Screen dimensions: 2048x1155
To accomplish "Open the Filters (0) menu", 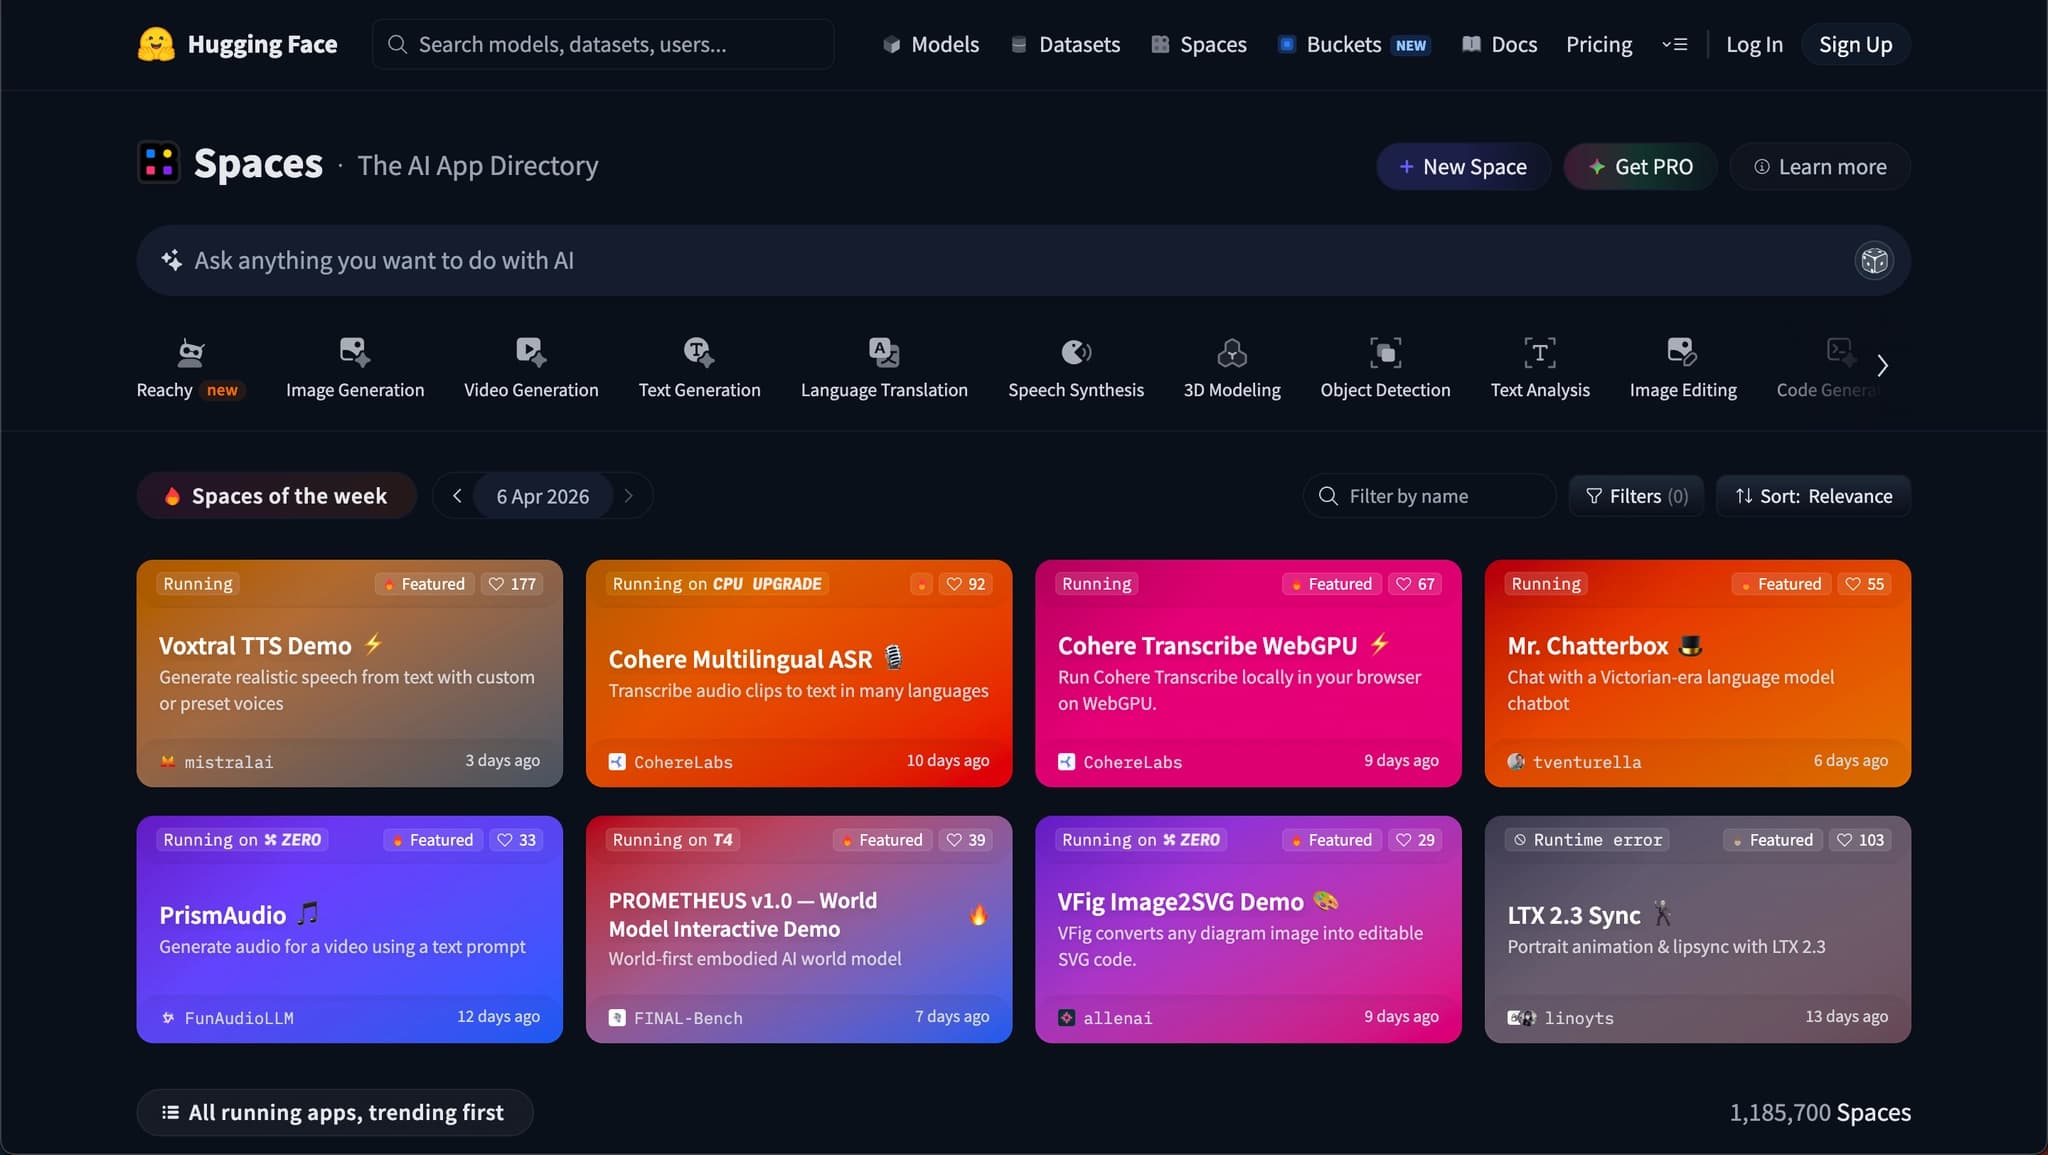I will tap(1637, 496).
